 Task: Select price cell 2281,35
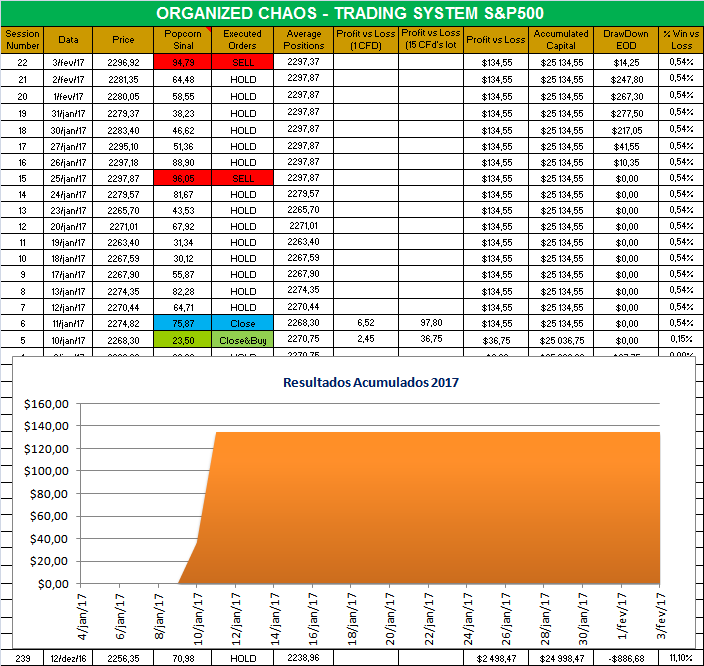123,79
